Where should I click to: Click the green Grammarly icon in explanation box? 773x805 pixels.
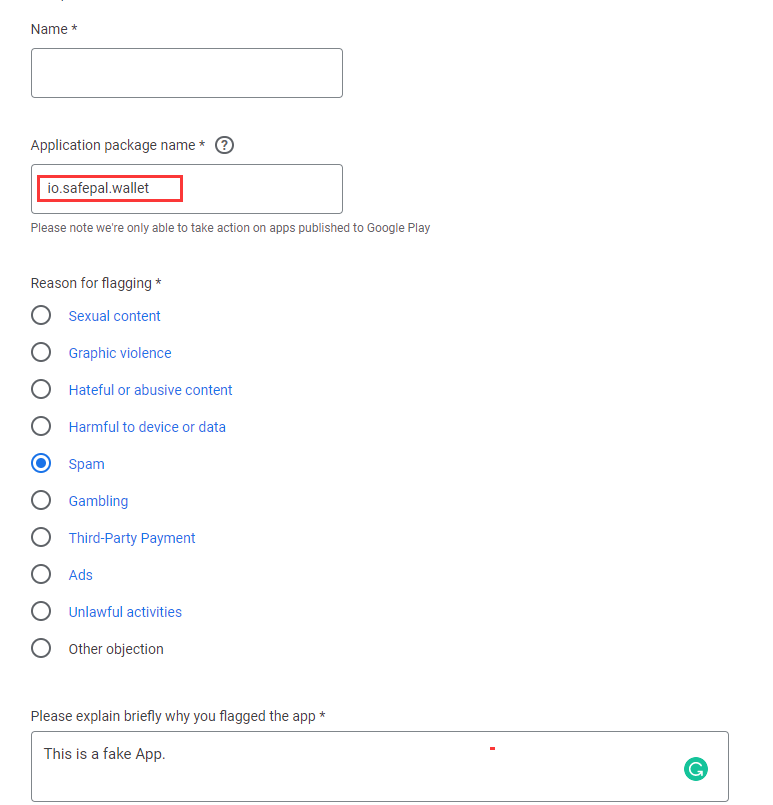point(695,769)
